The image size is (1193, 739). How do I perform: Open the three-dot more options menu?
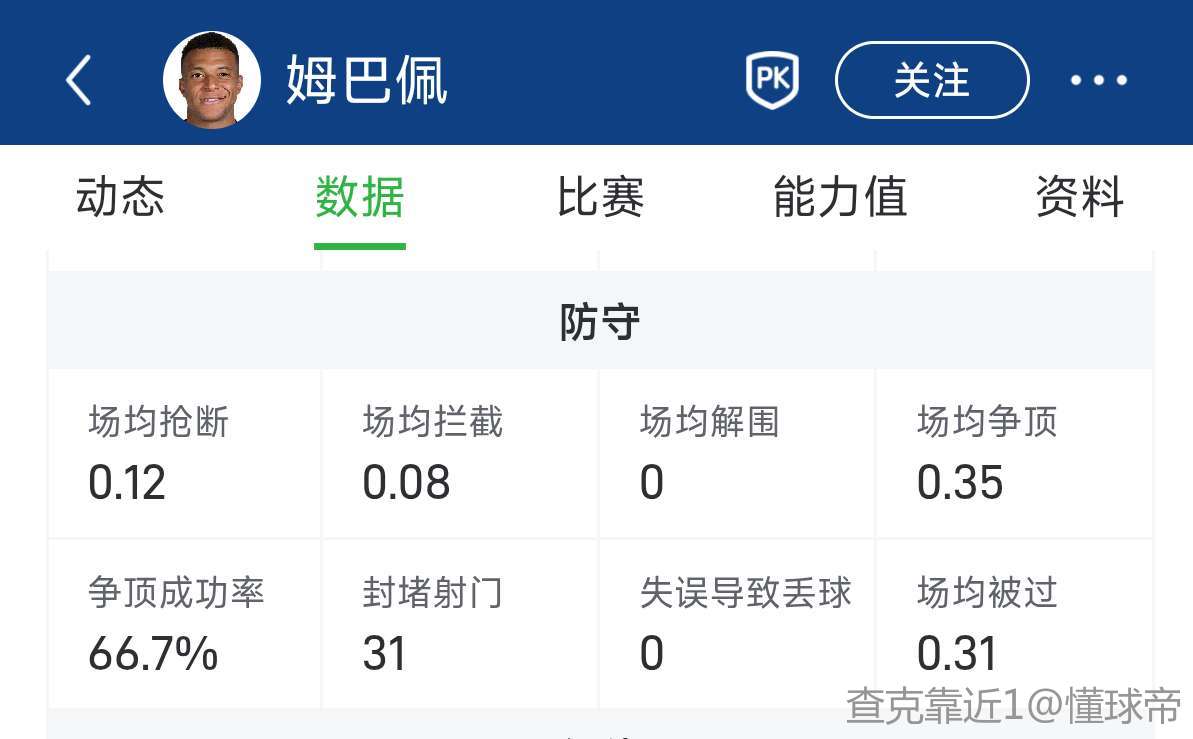pyautogui.click(x=1098, y=80)
